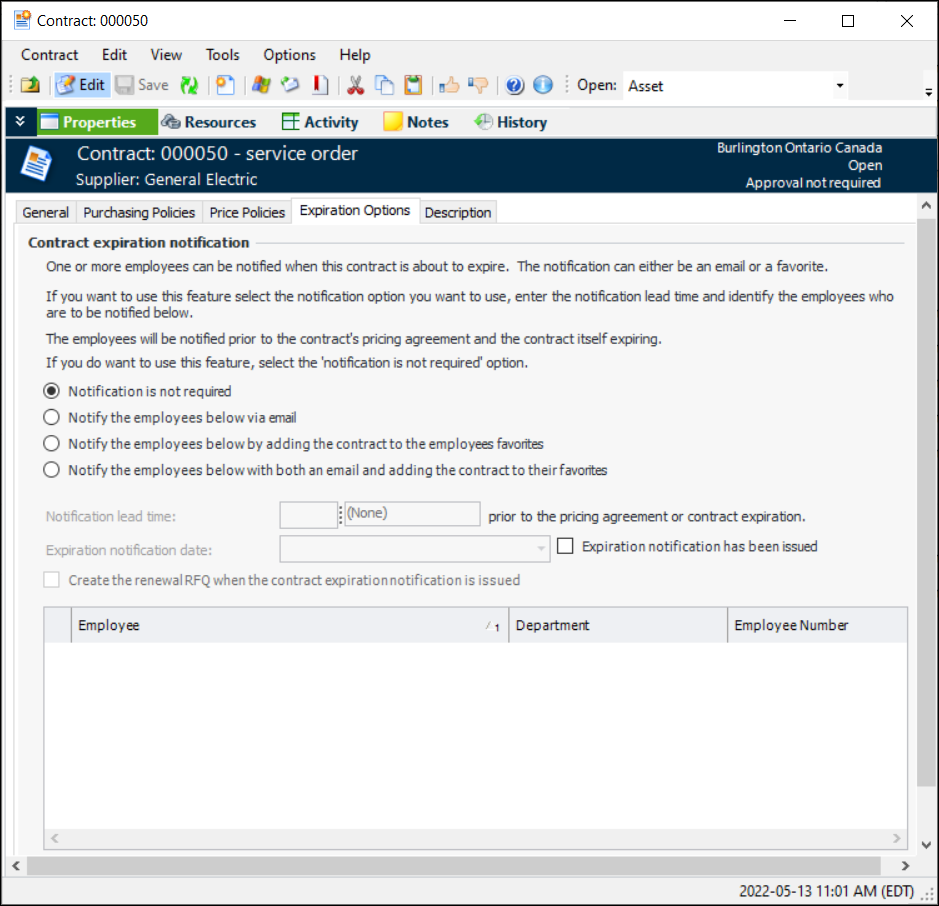Click the window horizontal scrollbar right arrow

[905, 866]
